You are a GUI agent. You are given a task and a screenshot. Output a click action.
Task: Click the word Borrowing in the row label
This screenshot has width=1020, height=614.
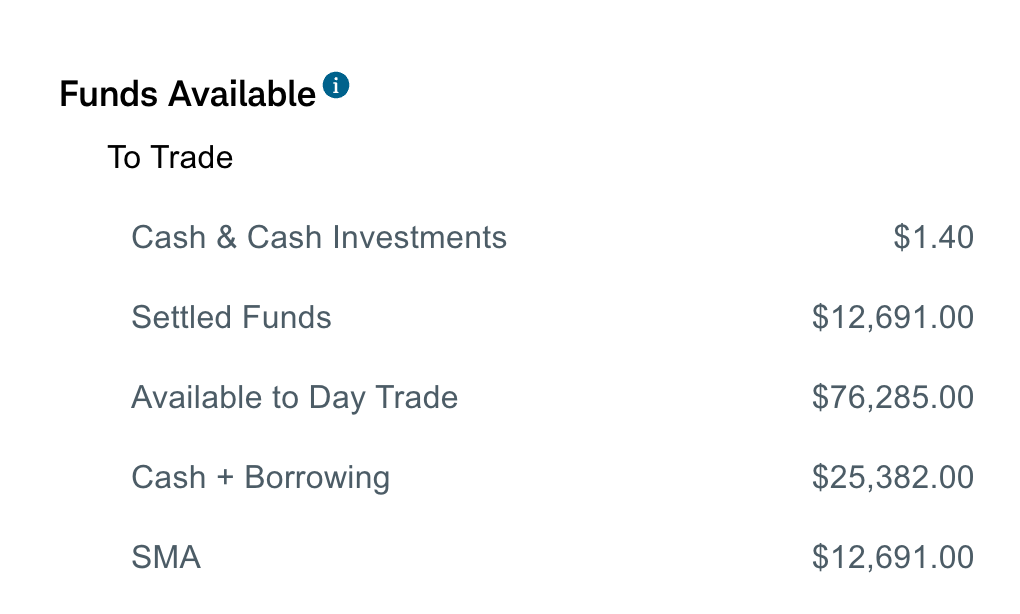coord(317,478)
